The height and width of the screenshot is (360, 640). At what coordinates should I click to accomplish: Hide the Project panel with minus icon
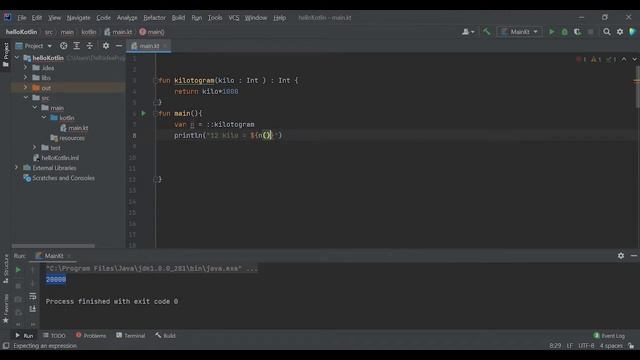(x=119, y=46)
